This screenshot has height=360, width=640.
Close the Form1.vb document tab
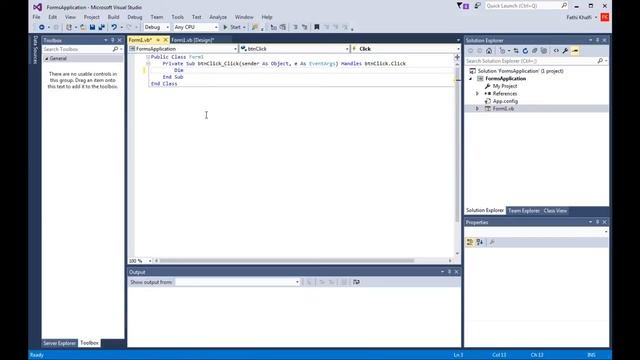point(165,40)
